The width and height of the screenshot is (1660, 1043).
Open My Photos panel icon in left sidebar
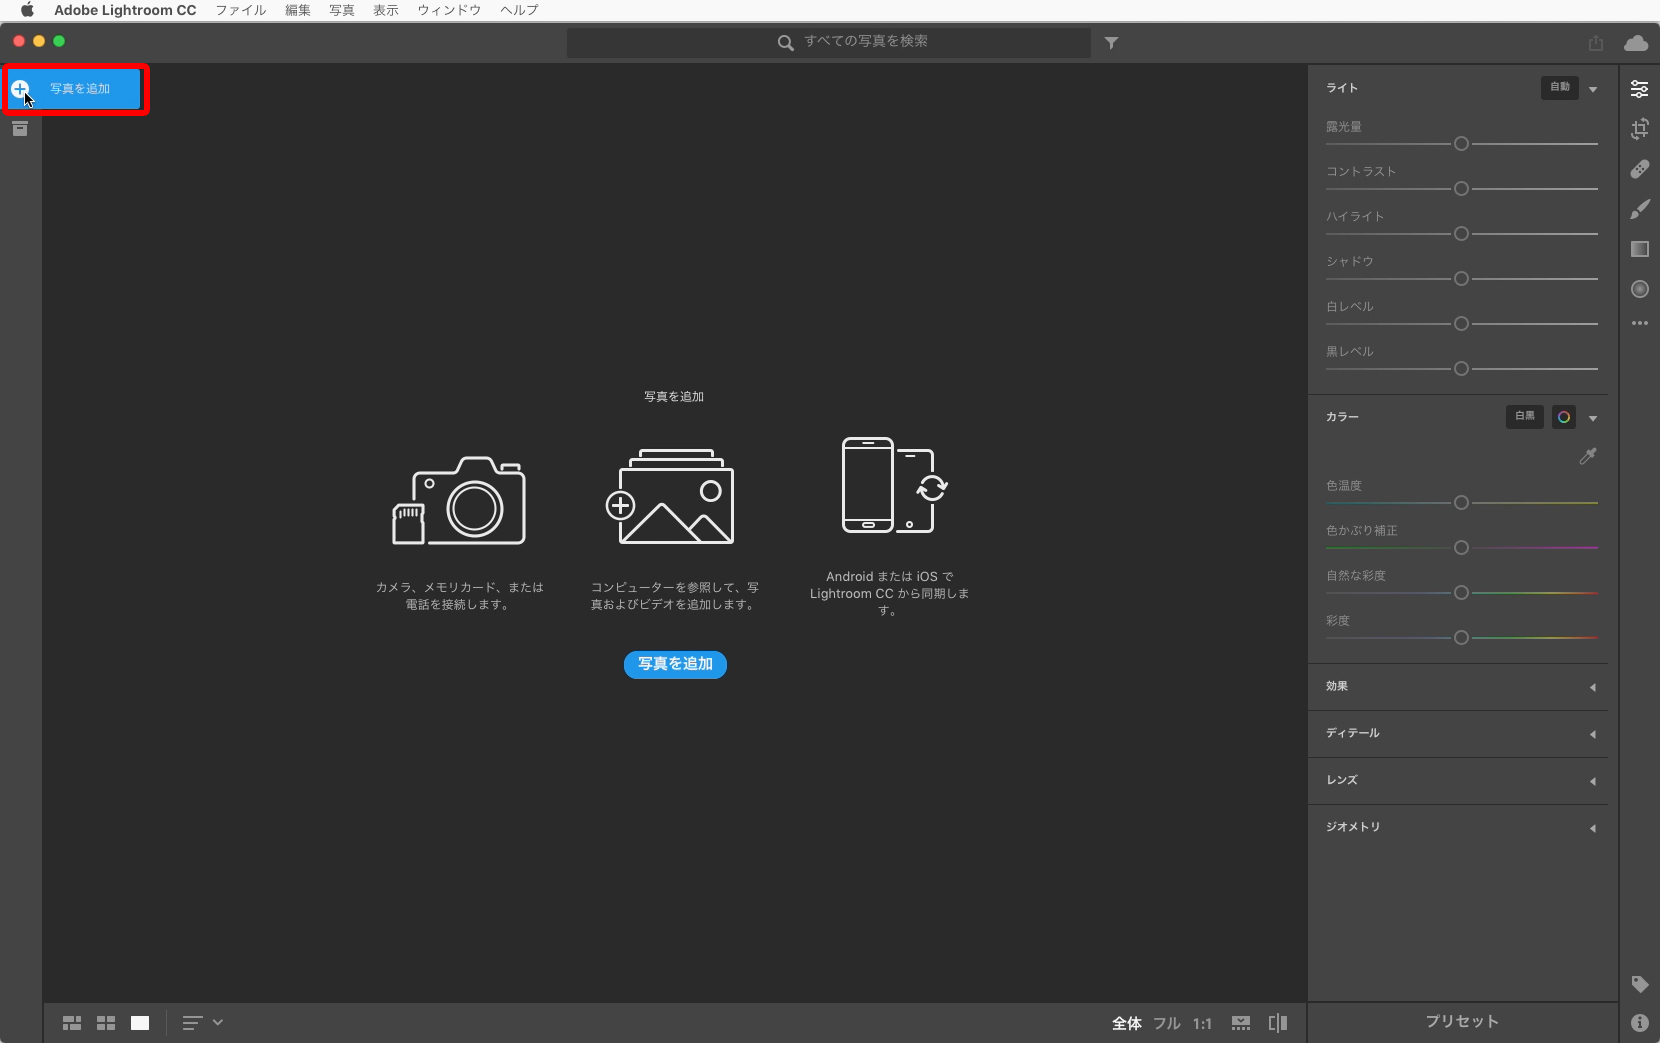pos(20,129)
